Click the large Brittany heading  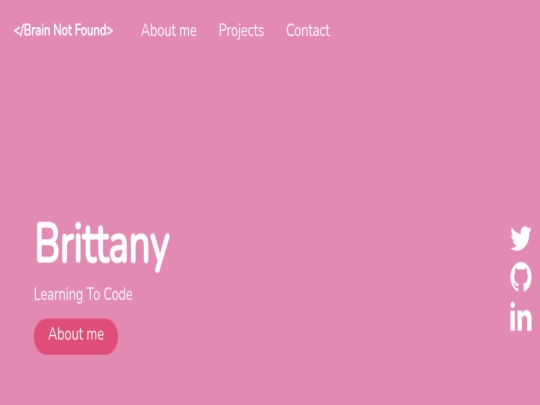103,247
